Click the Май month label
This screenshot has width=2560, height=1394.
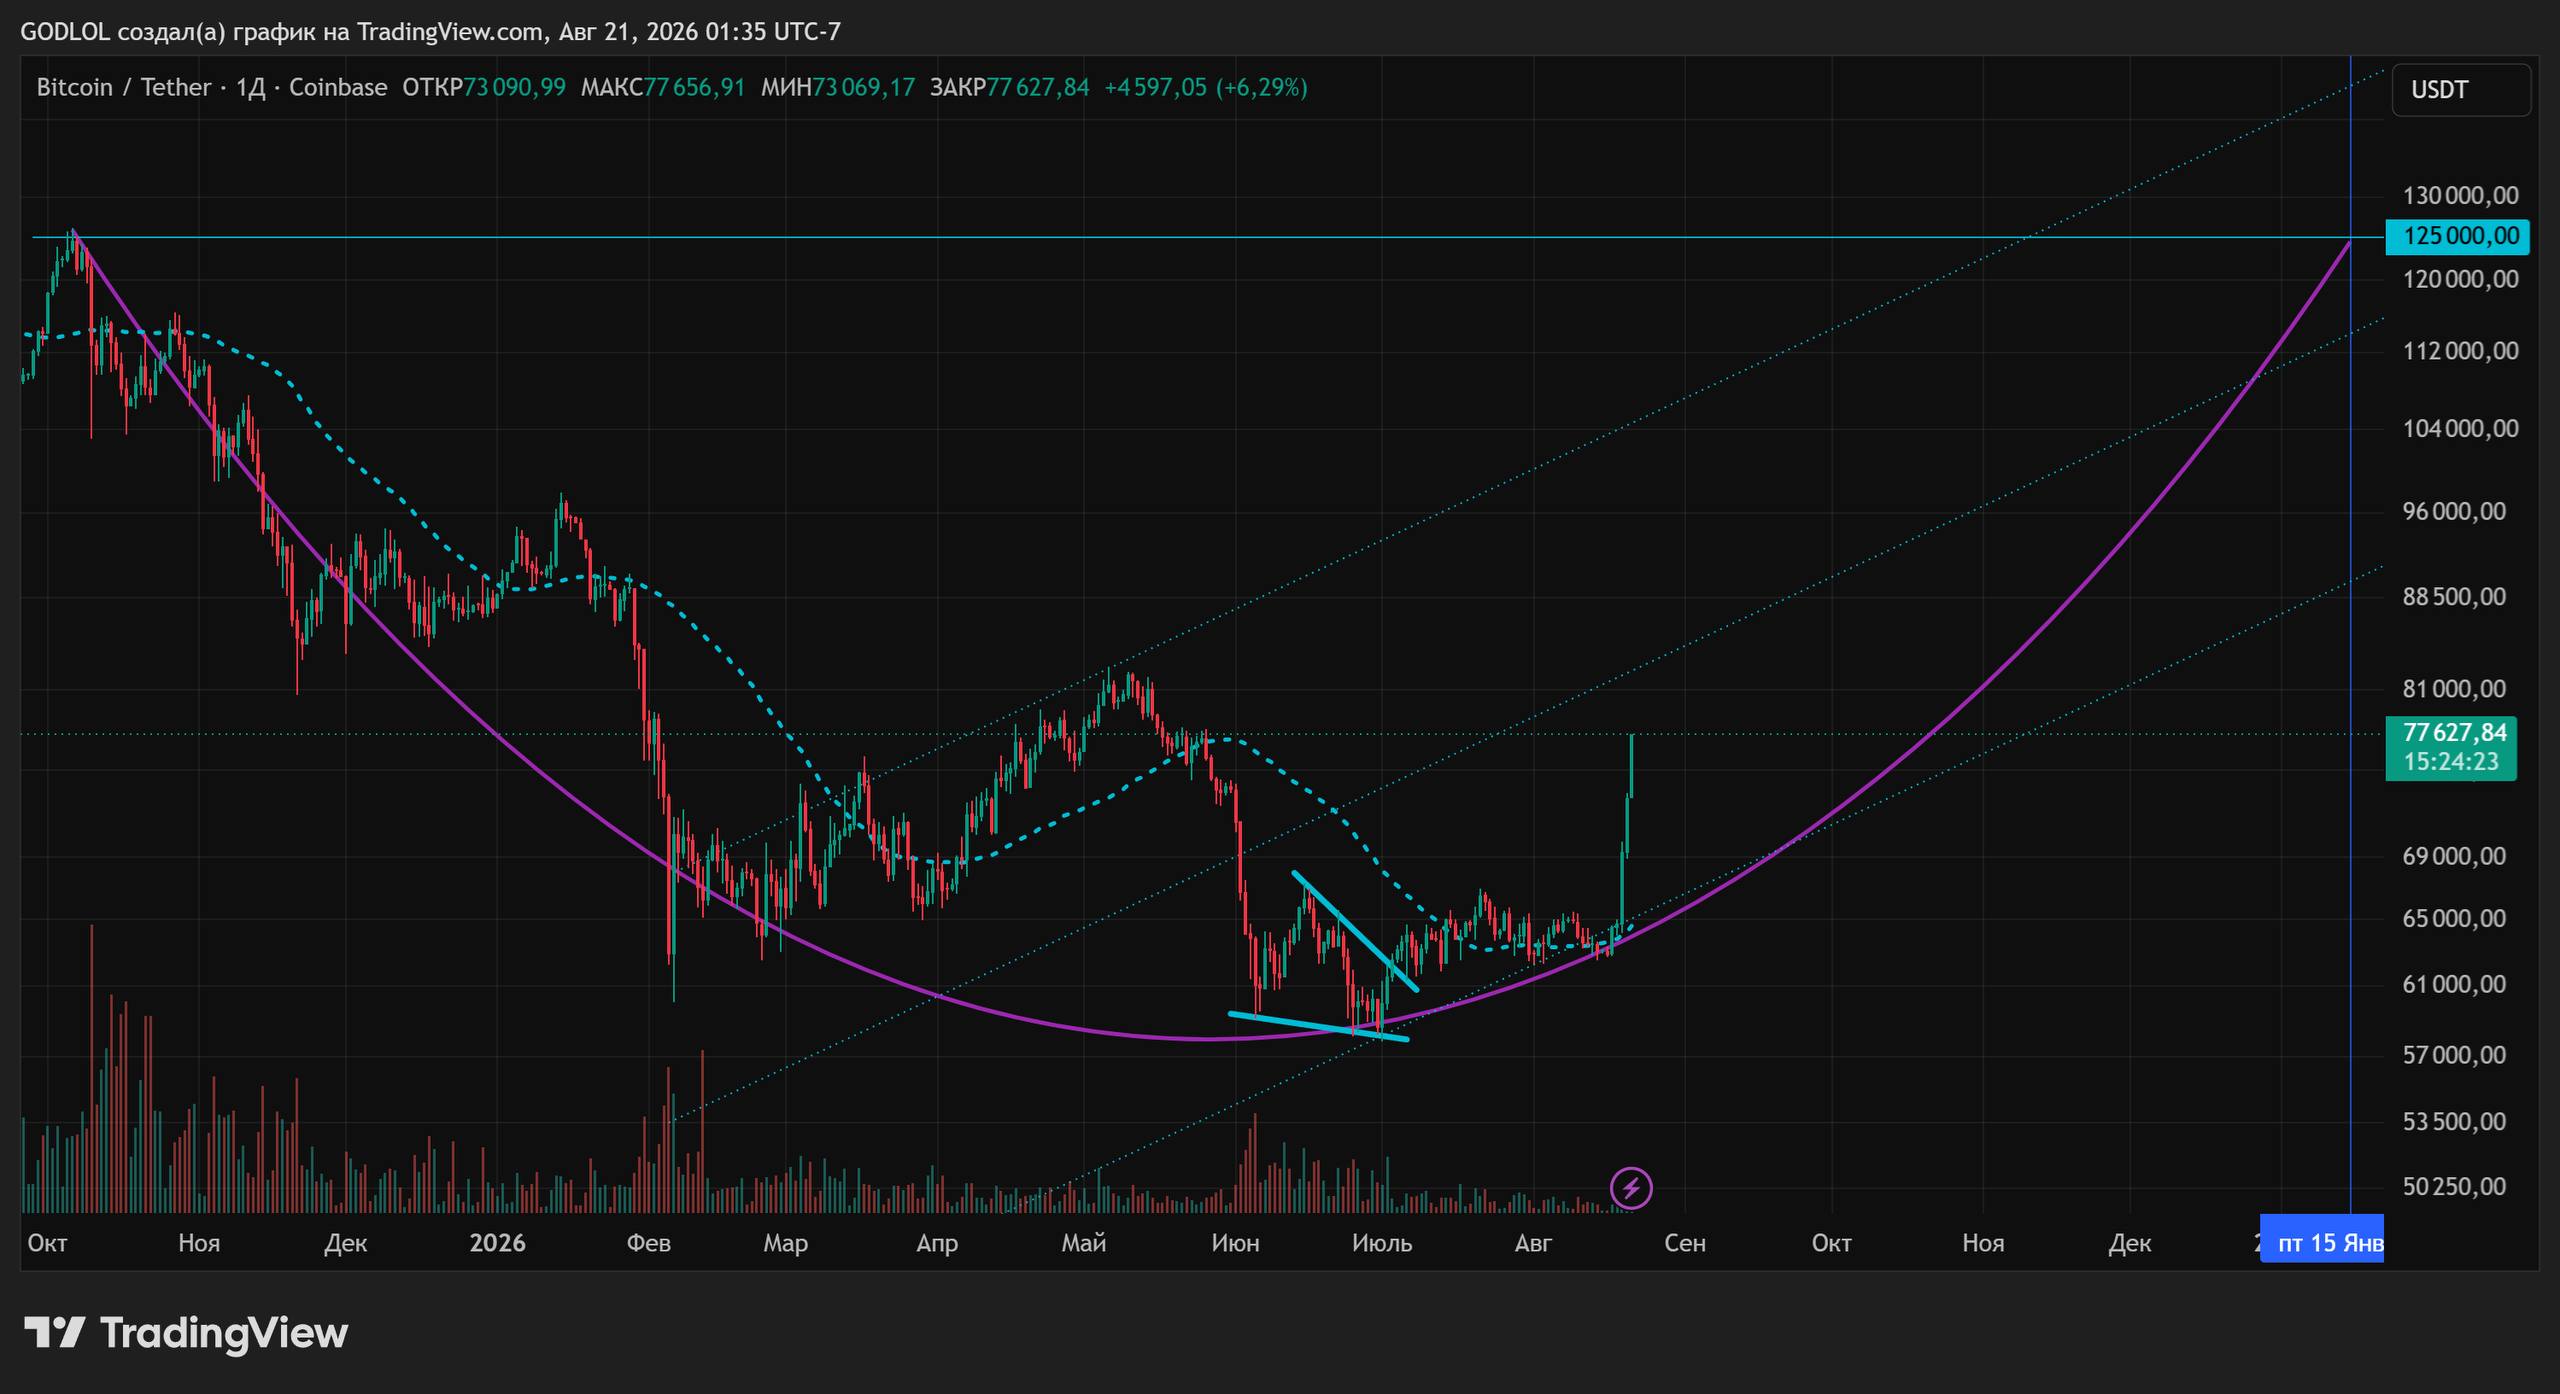tap(1084, 1243)
